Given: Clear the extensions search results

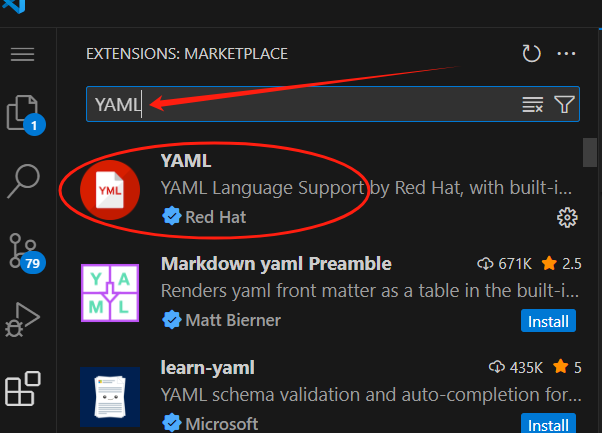Looking at the screenshot, I should click(x=532, y=104).
